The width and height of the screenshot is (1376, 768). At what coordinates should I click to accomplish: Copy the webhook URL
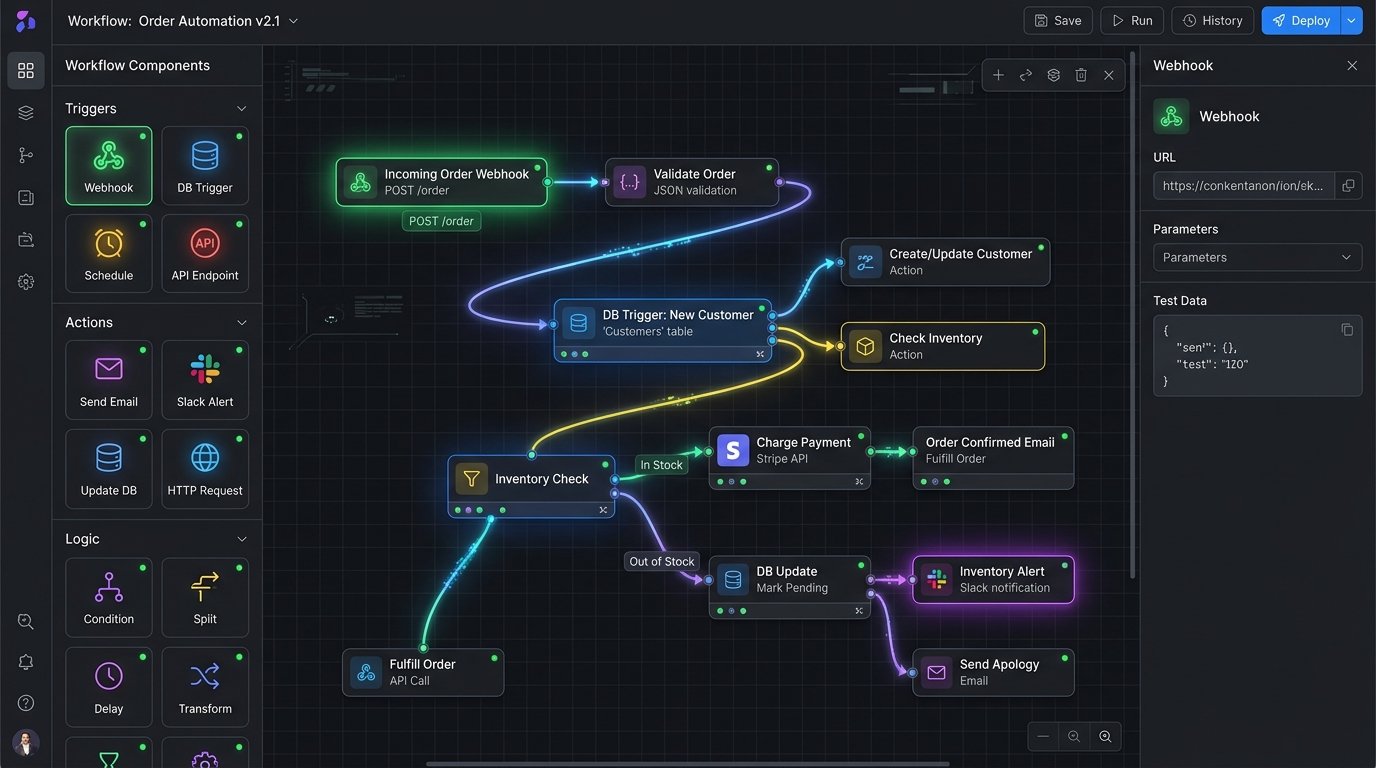[1348, 185]
